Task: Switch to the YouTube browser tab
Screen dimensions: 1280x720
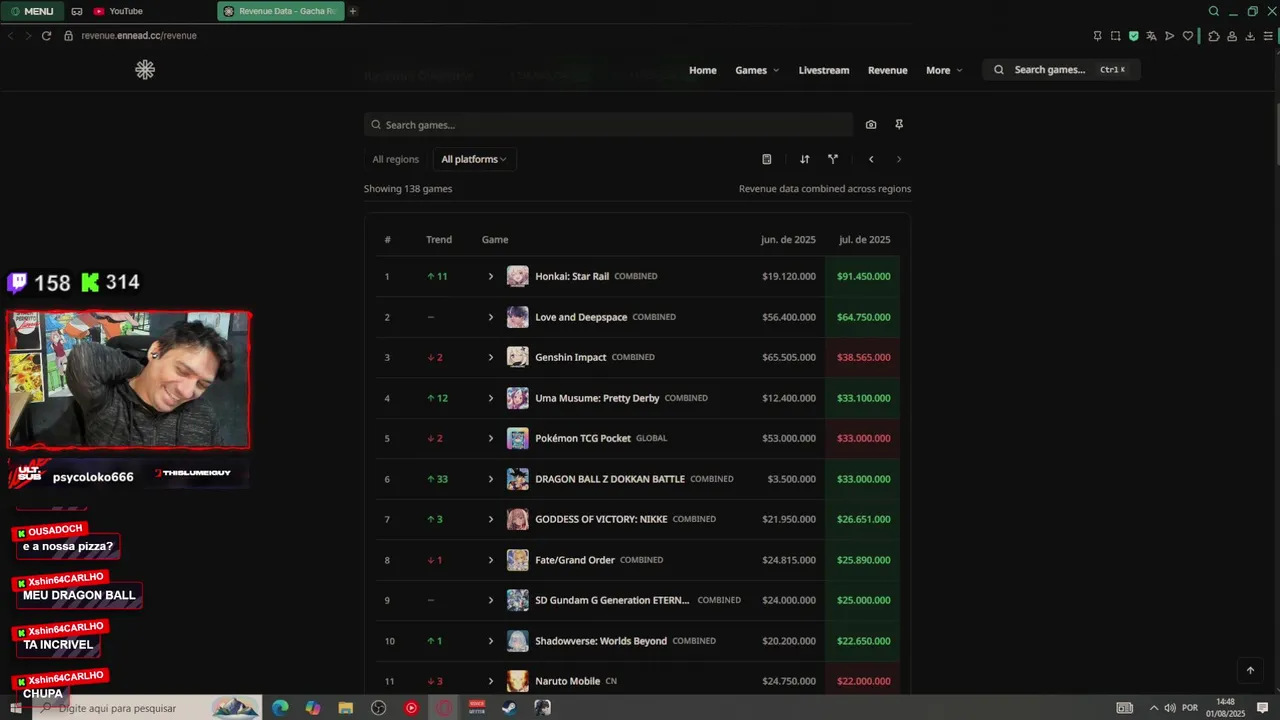Action: 119,11
